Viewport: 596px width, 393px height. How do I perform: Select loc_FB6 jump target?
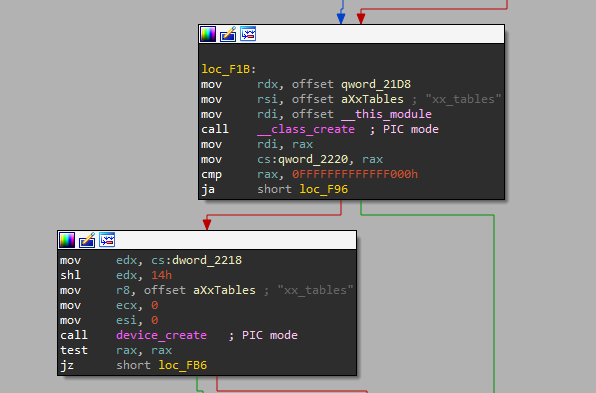[x=182, y=365]
